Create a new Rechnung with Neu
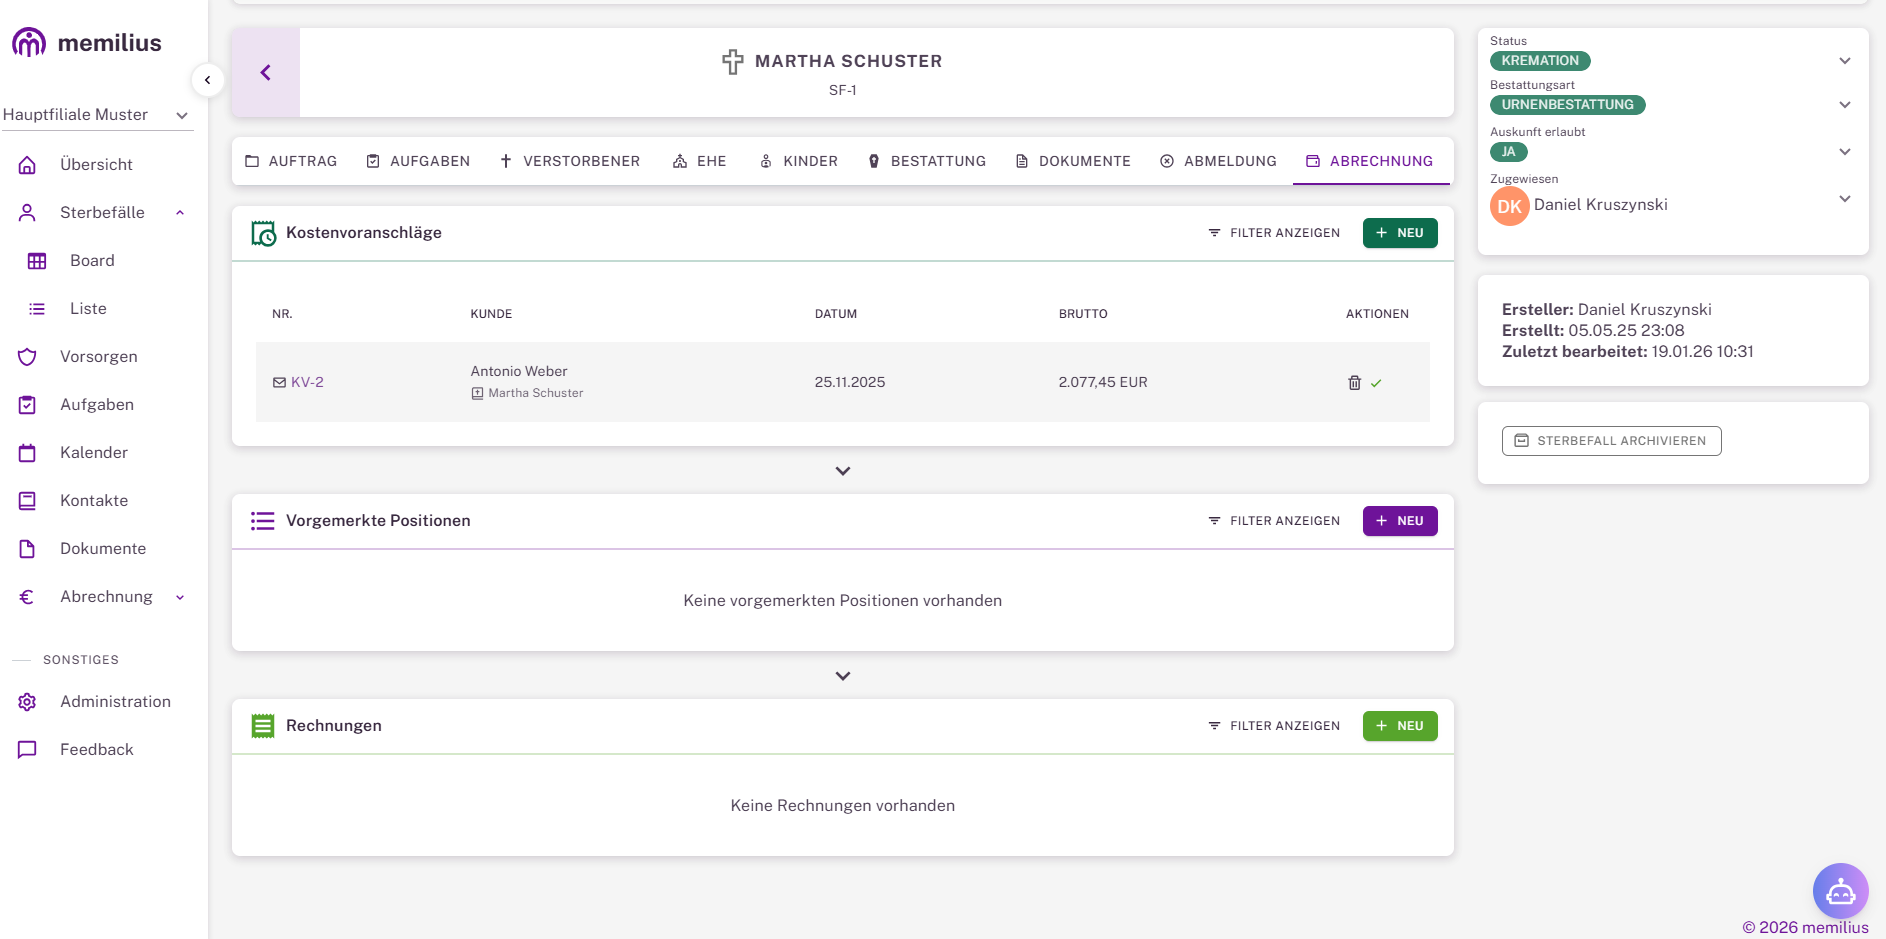Image resolution: width=1886 pixels, height=939 pixels. pos(1399,726)
